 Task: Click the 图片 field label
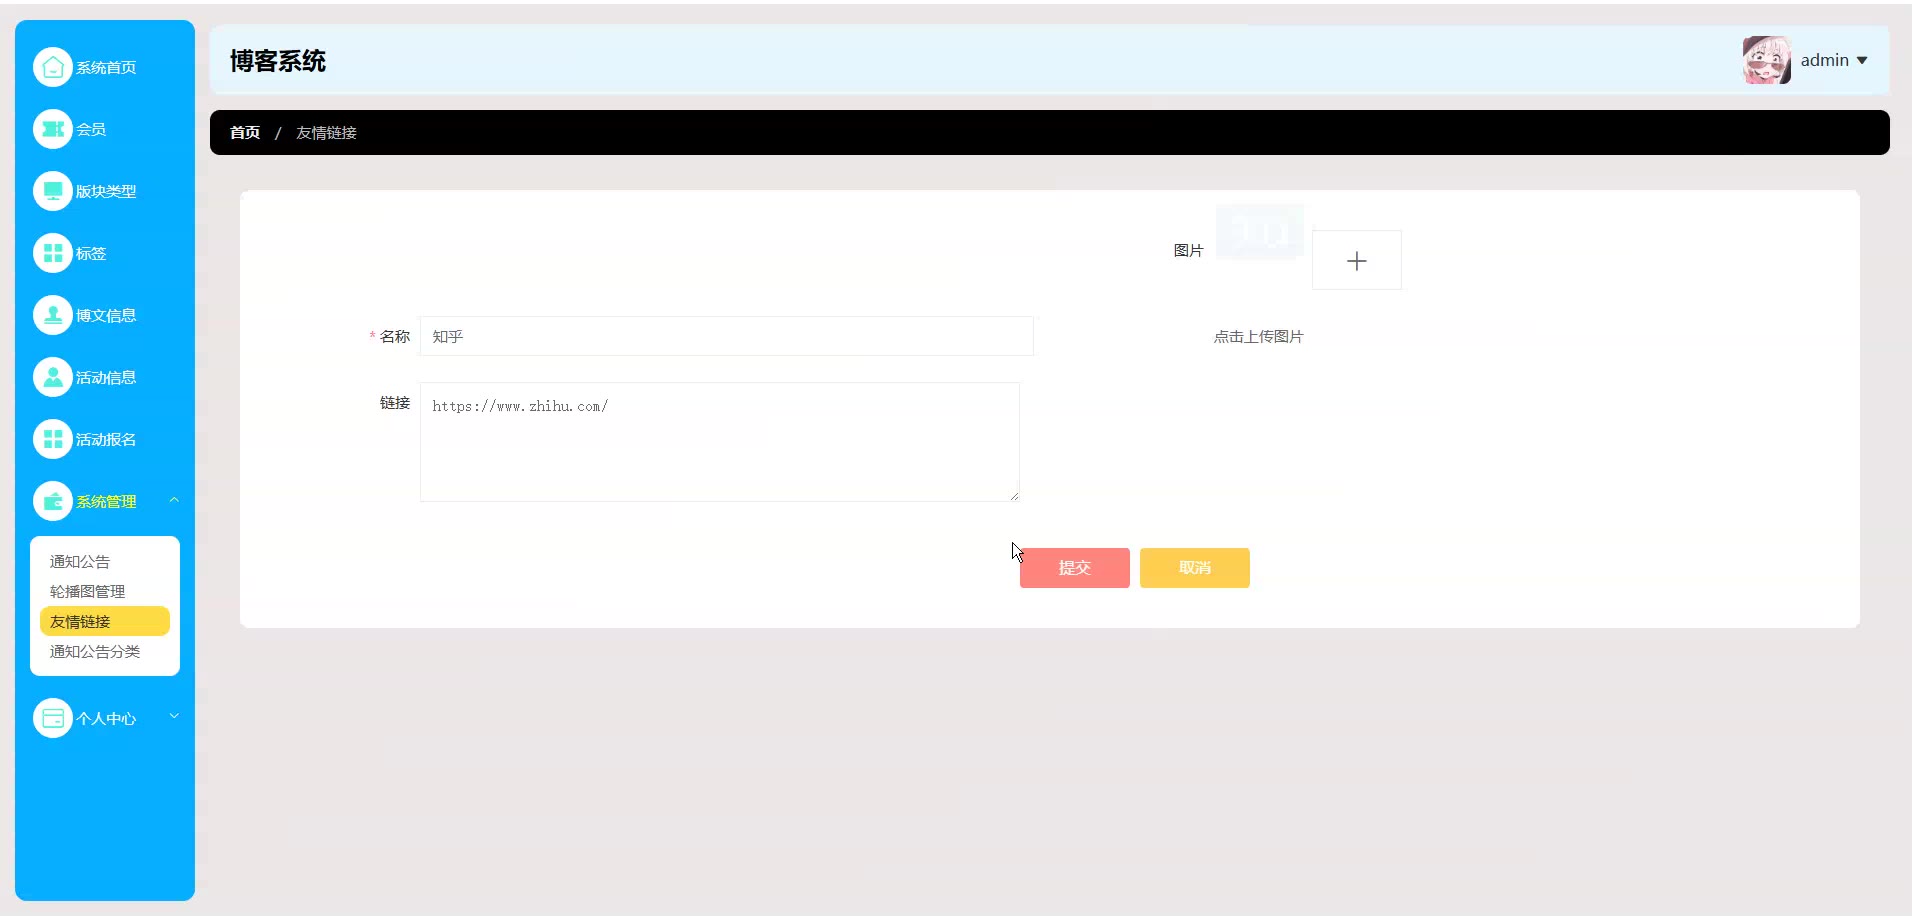(x=1188, y=250)
